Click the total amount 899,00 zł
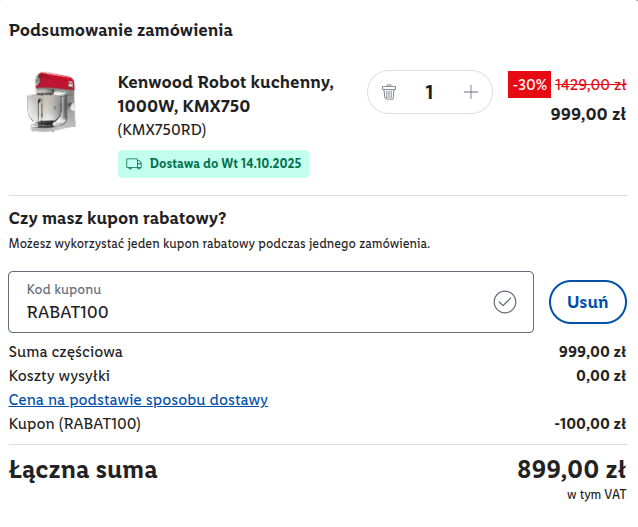This screenshot has width=638, height=527. [571, 469]
